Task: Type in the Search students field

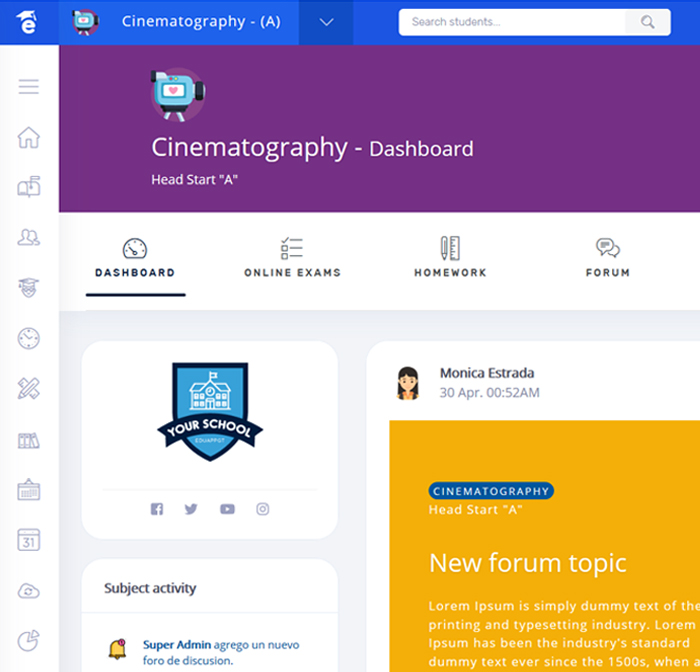Action: tap(512, 22)
